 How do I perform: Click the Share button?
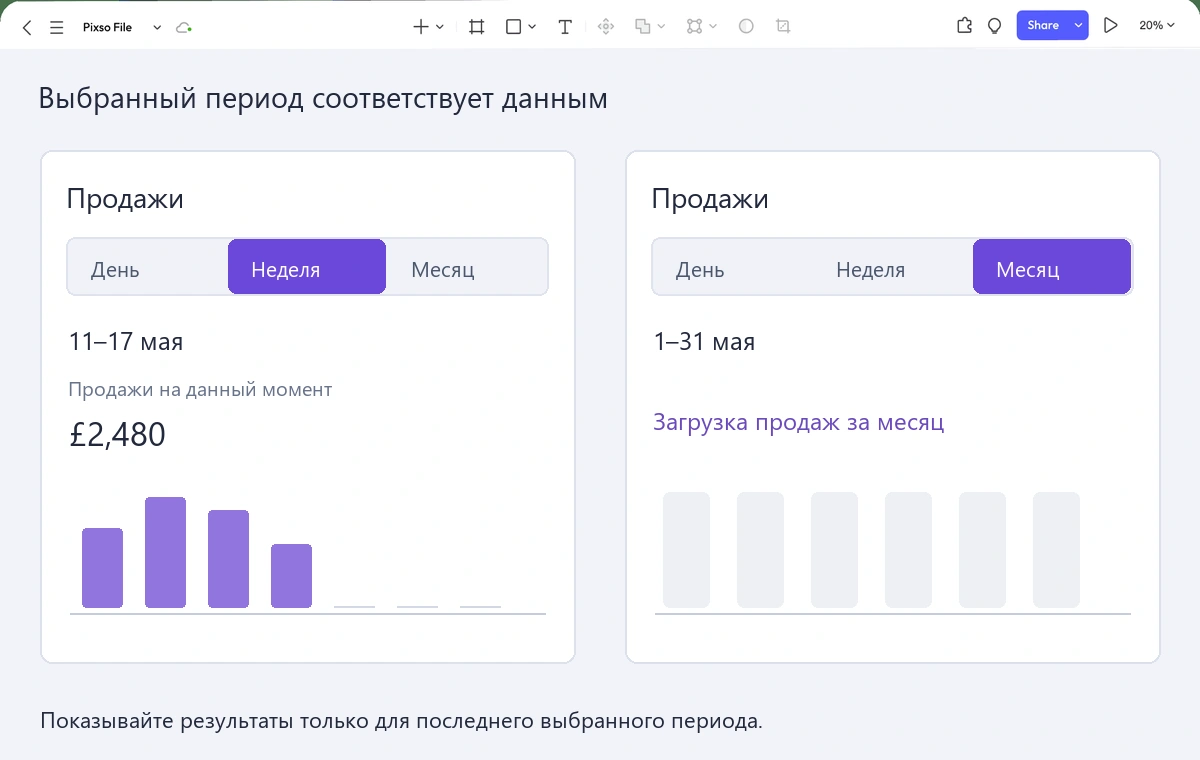point(1043,26)
